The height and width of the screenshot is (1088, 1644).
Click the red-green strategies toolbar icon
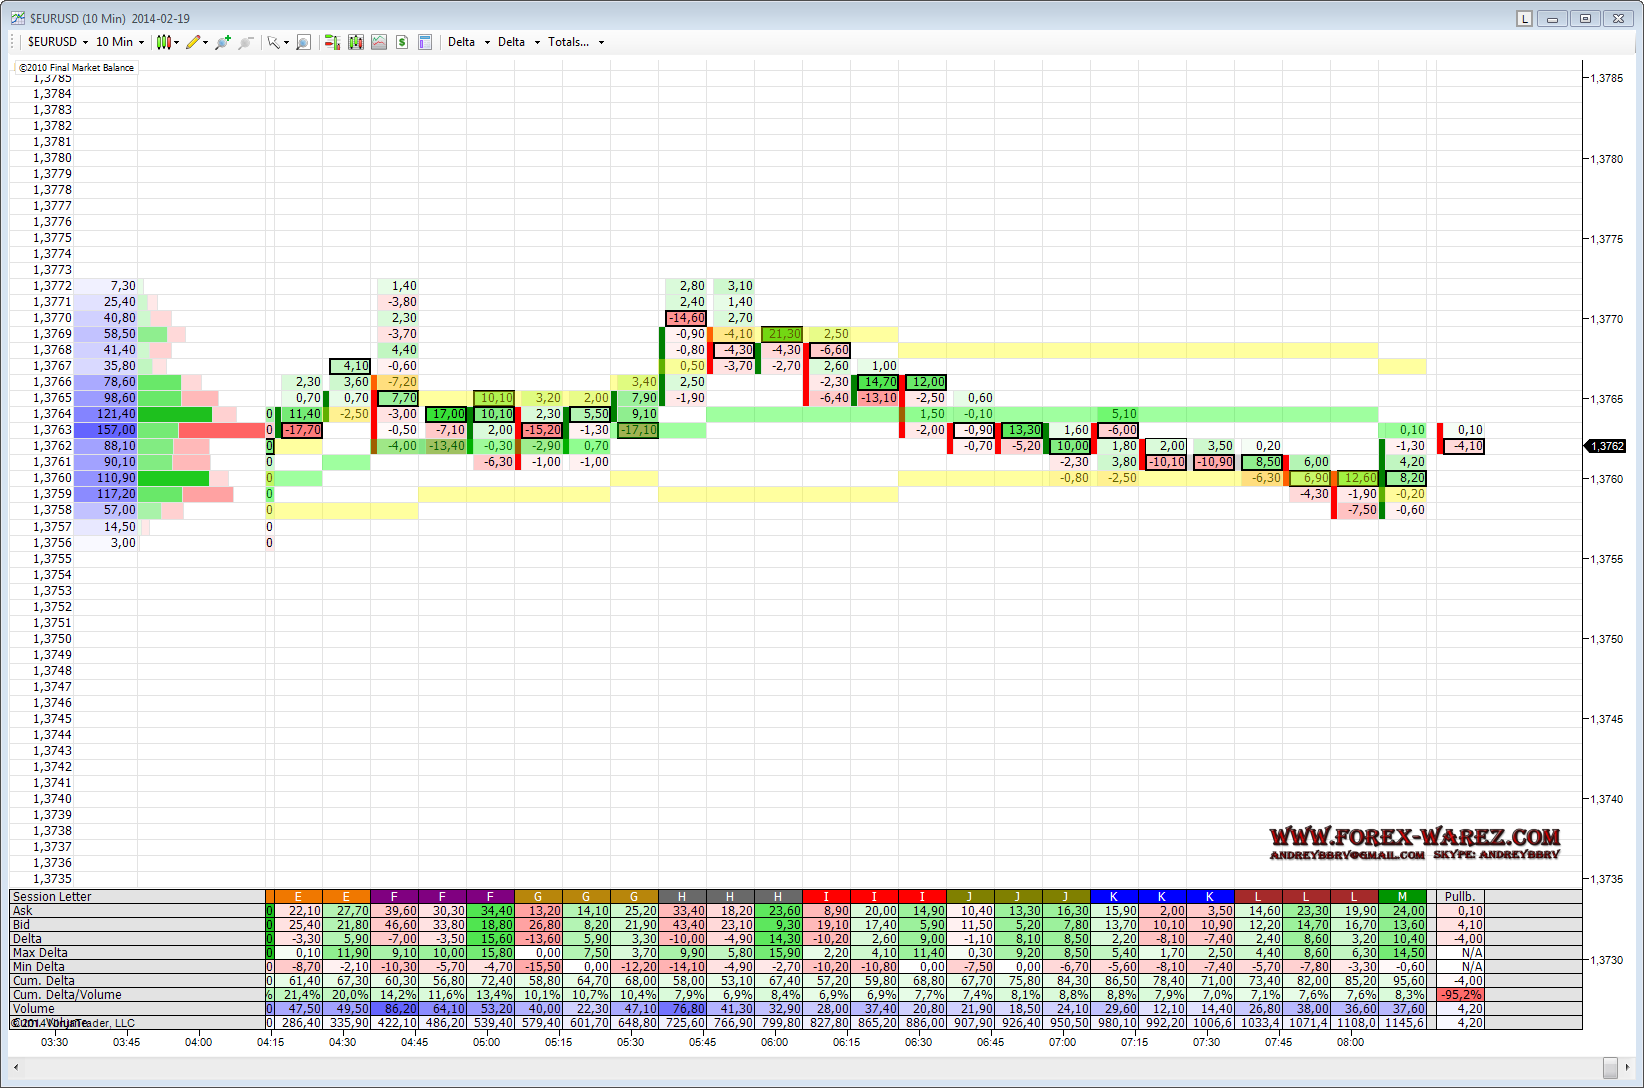tap(332, 42)
